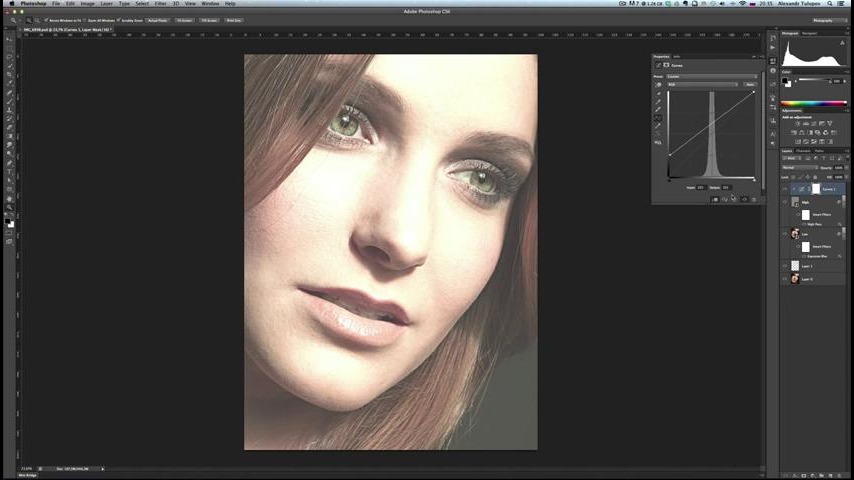Choose the Zoom Out mode in options bar
This screenshot has height=480, width=854.
tap(36, 20)
